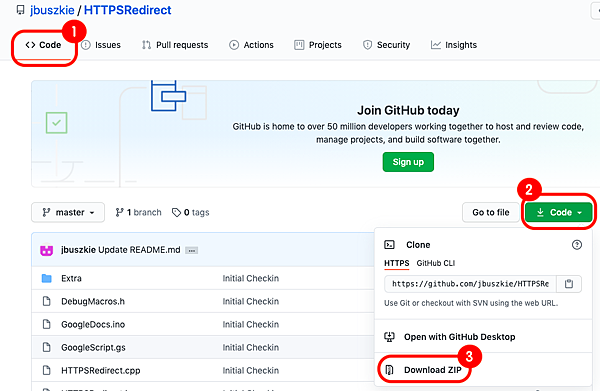Click Download ZIP

(x=433, y=370)
